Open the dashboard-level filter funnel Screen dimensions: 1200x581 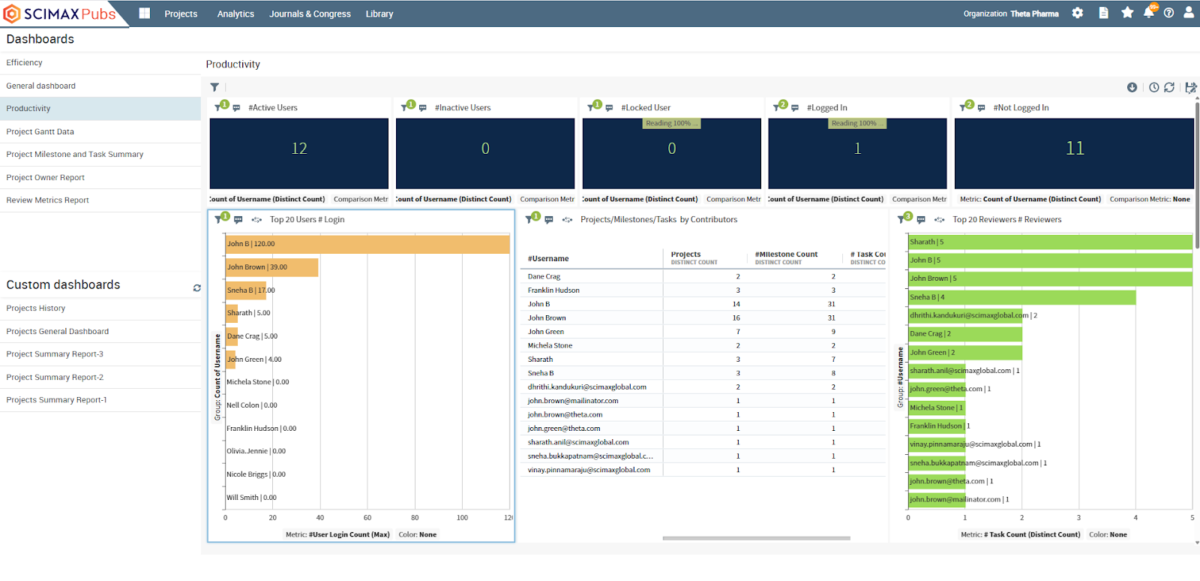pos(214,87)
